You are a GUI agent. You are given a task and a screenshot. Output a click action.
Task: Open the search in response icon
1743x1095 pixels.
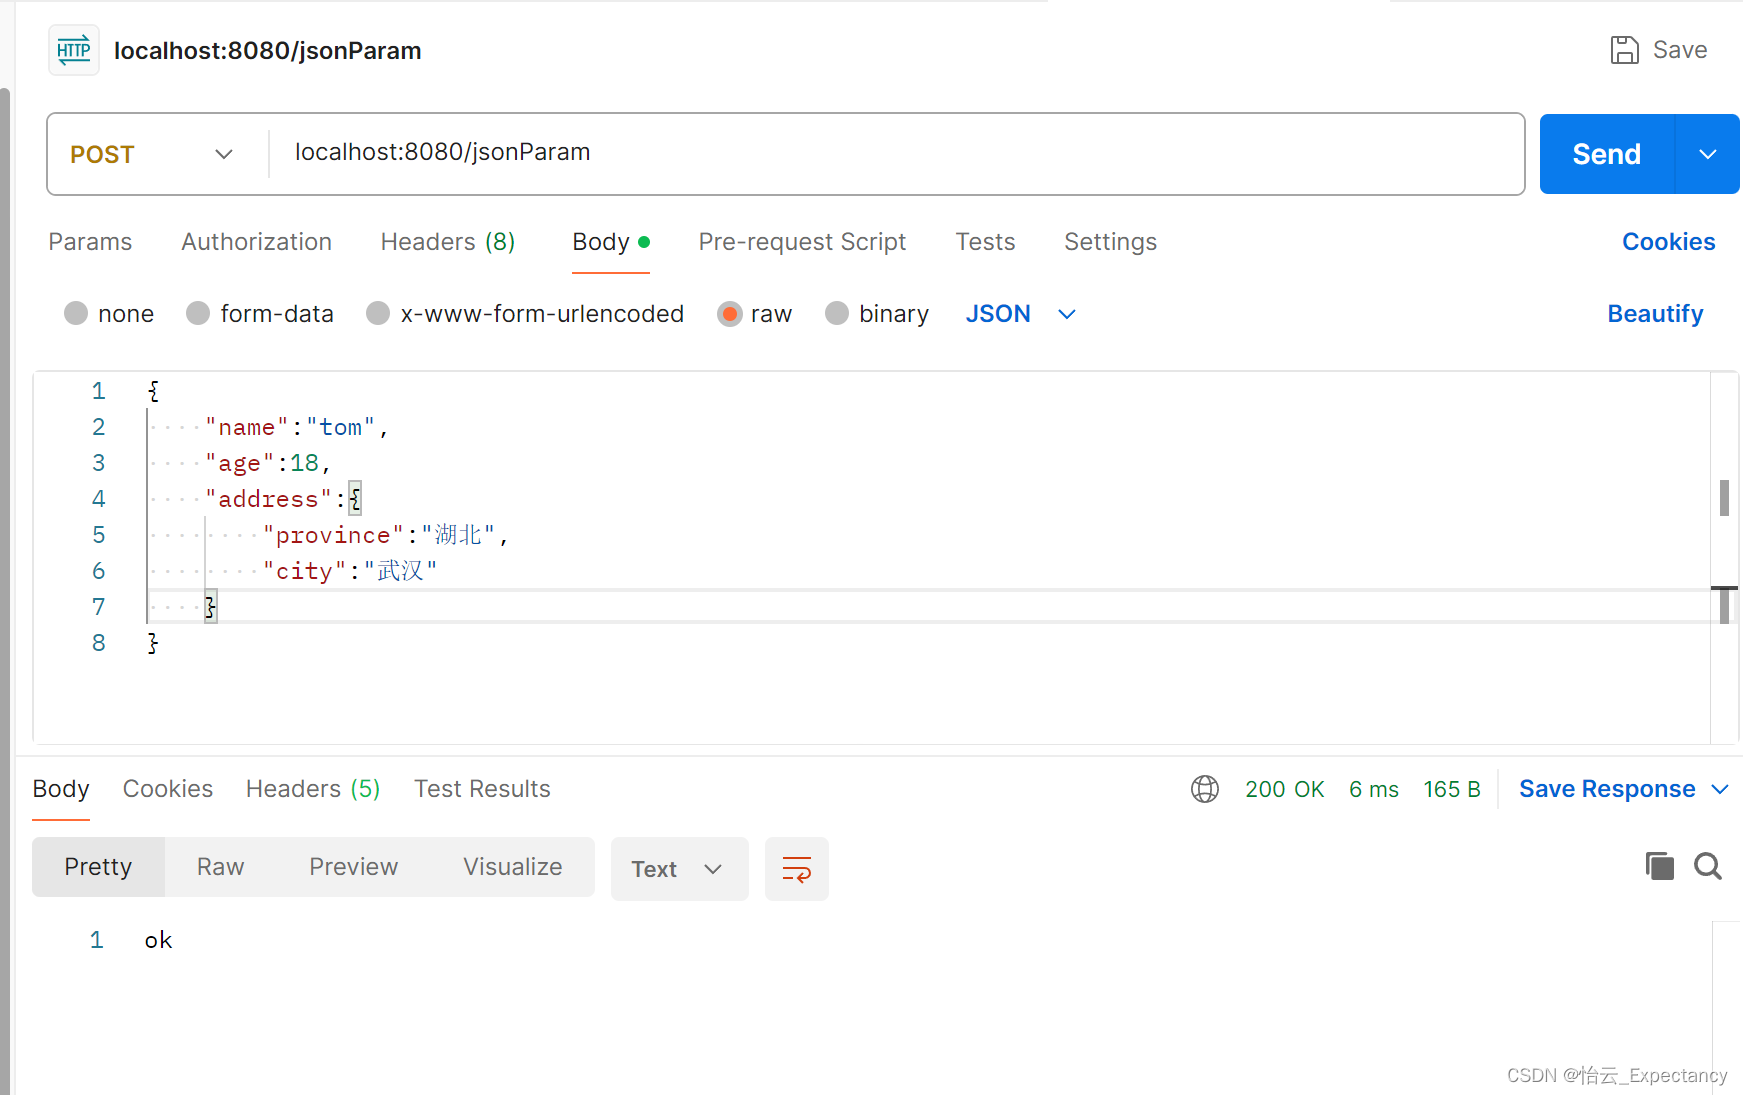pyautogui.click(x=1707, y=866)
